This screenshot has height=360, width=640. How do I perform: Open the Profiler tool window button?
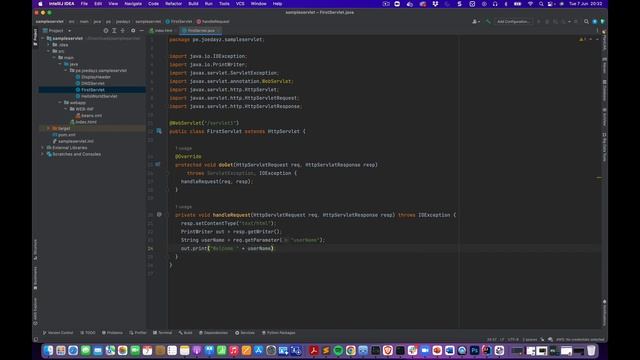138,333
